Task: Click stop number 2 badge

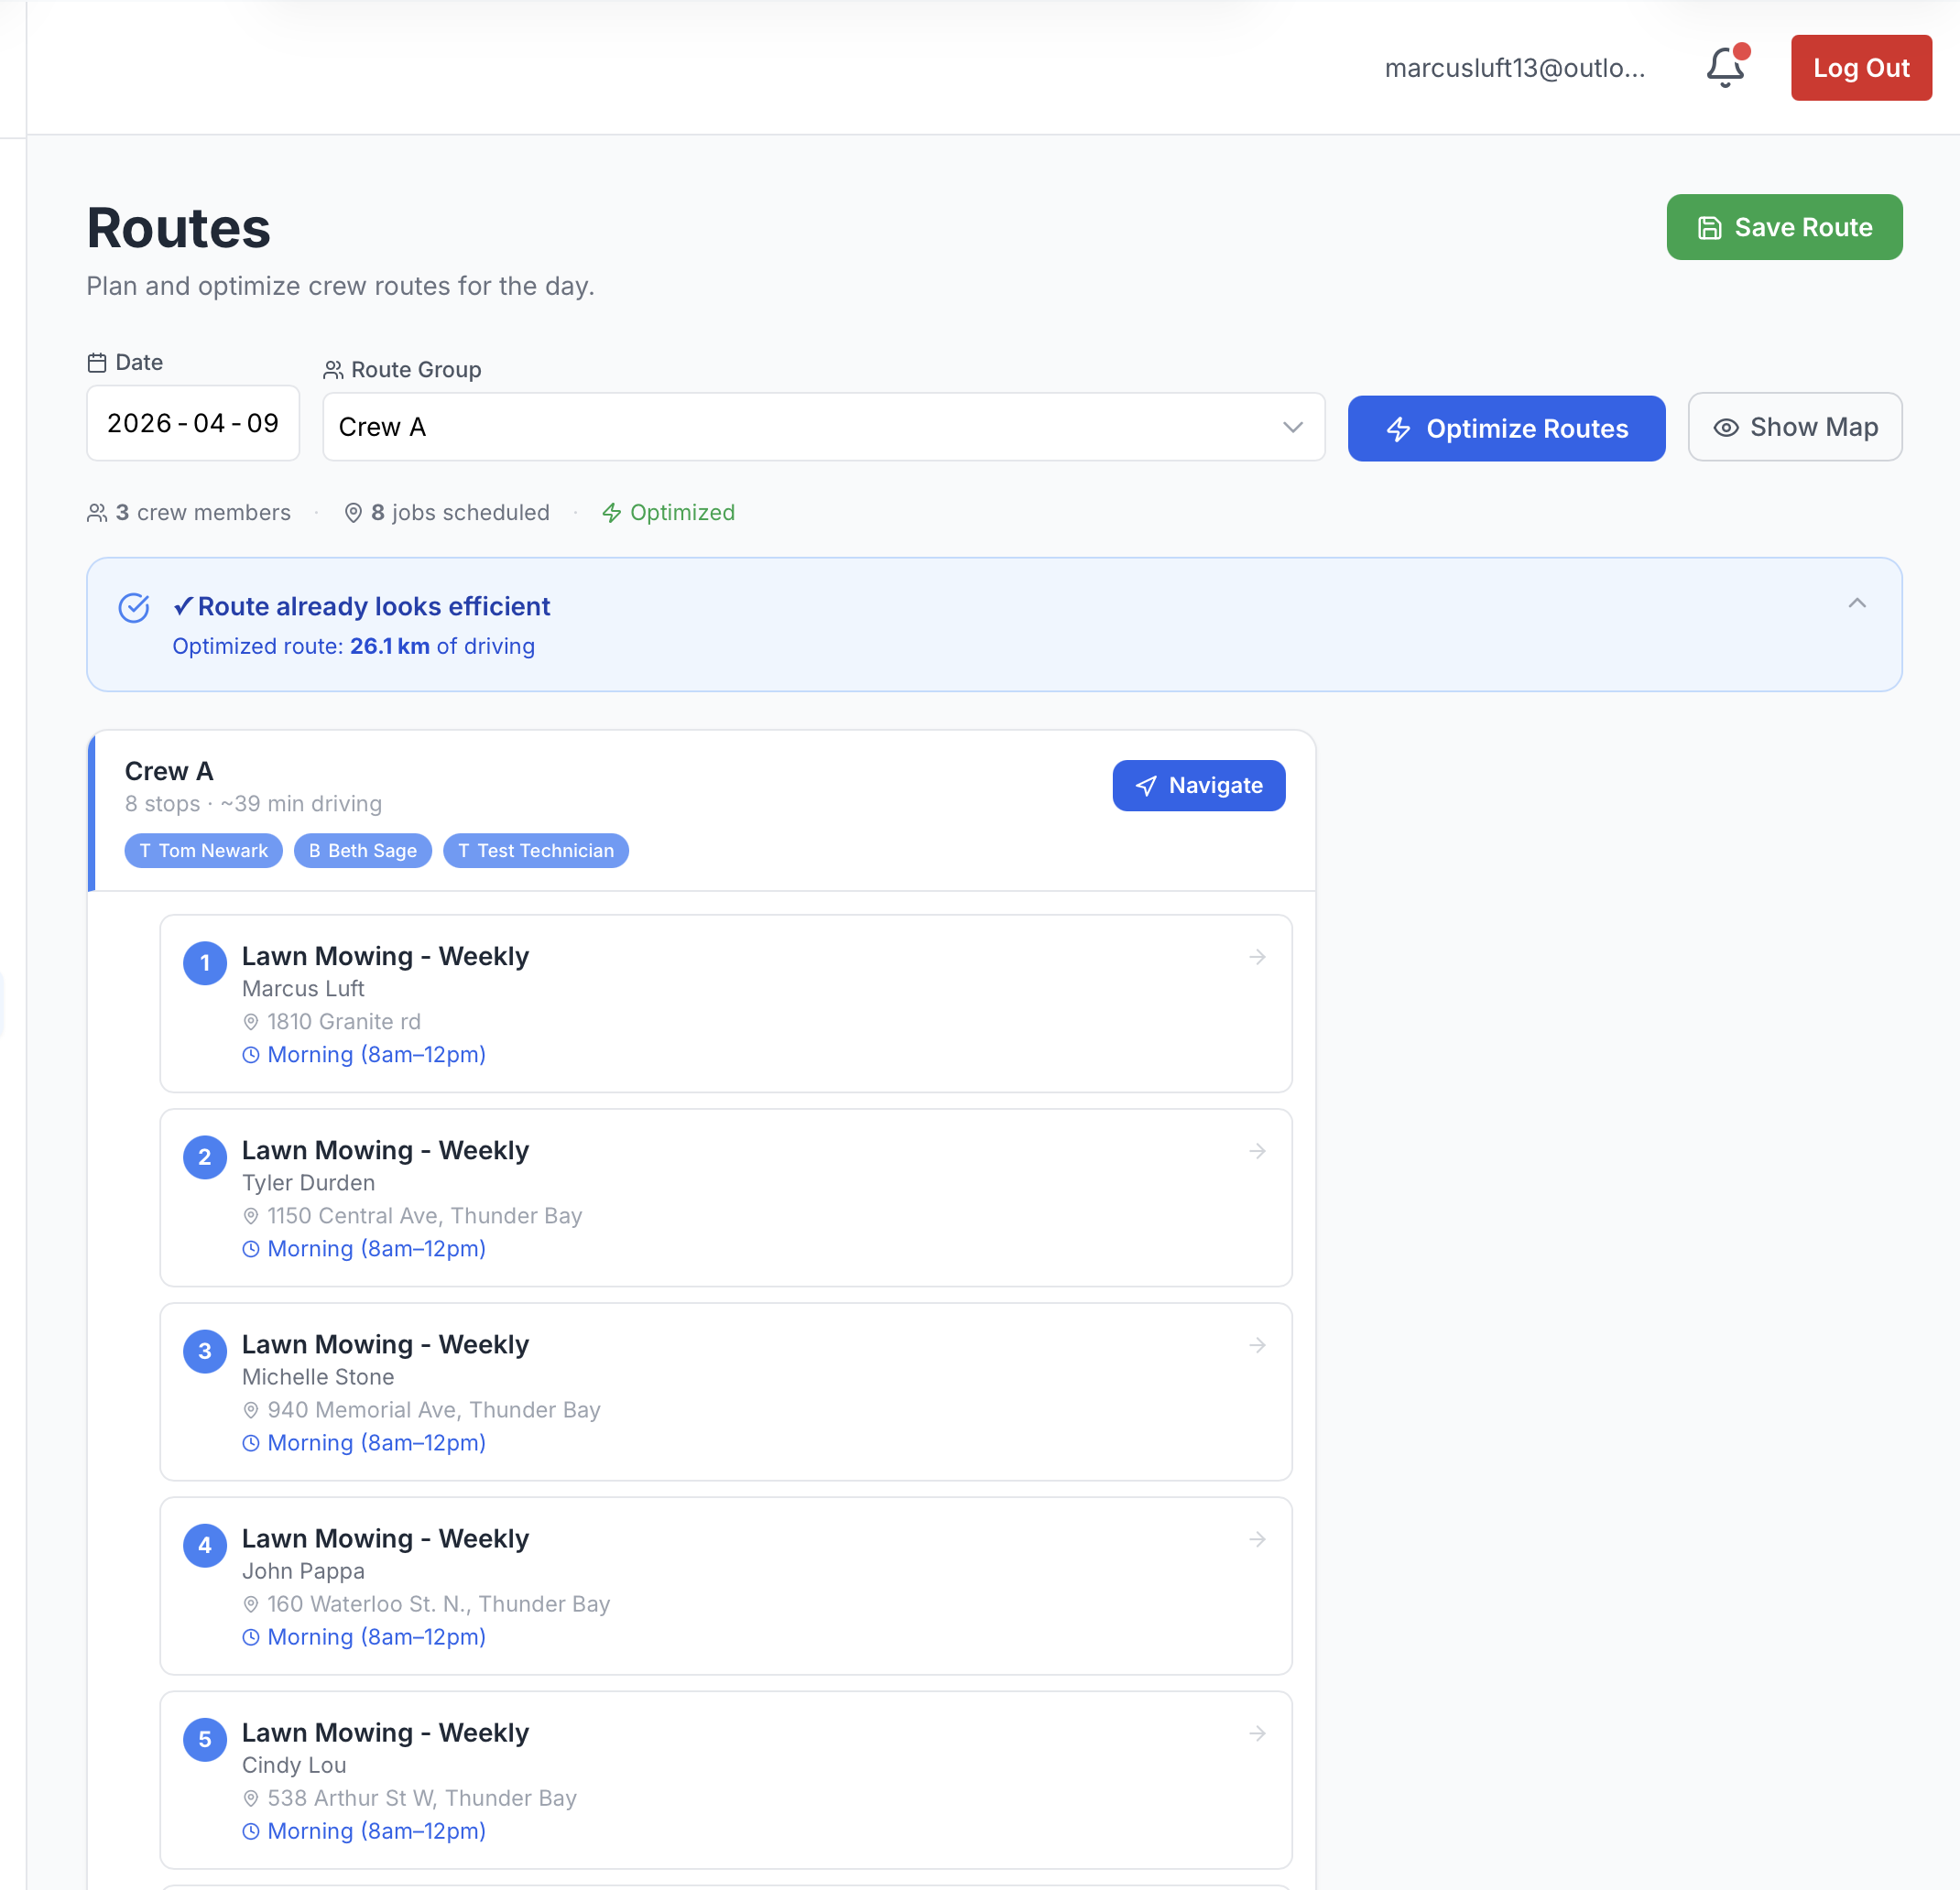Action: (204, 1157)
